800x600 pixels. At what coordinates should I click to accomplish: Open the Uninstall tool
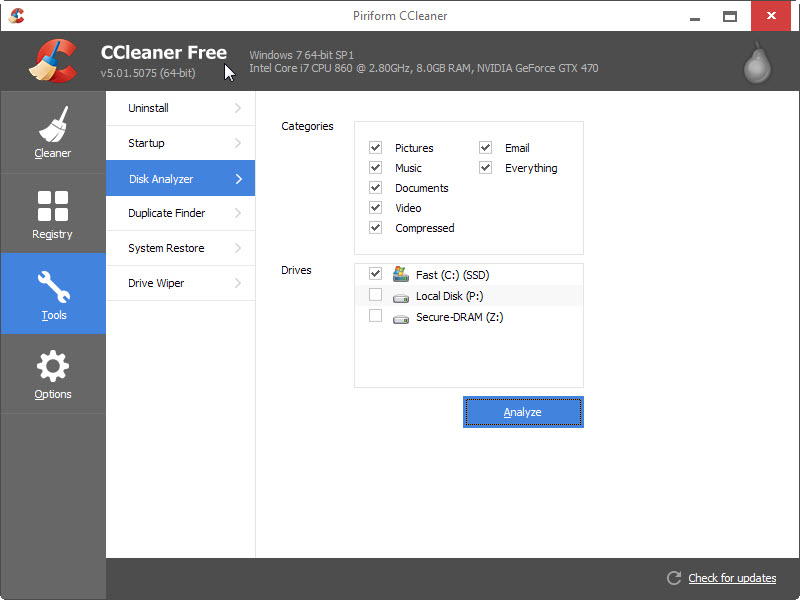pyautogui.click(x=181, y=108)
